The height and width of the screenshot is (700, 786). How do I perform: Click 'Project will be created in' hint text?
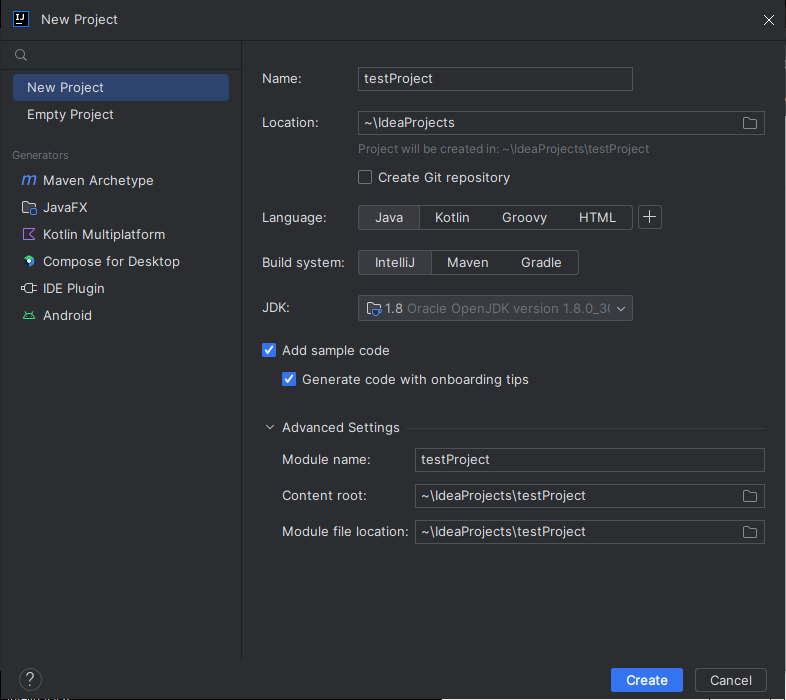503,149
